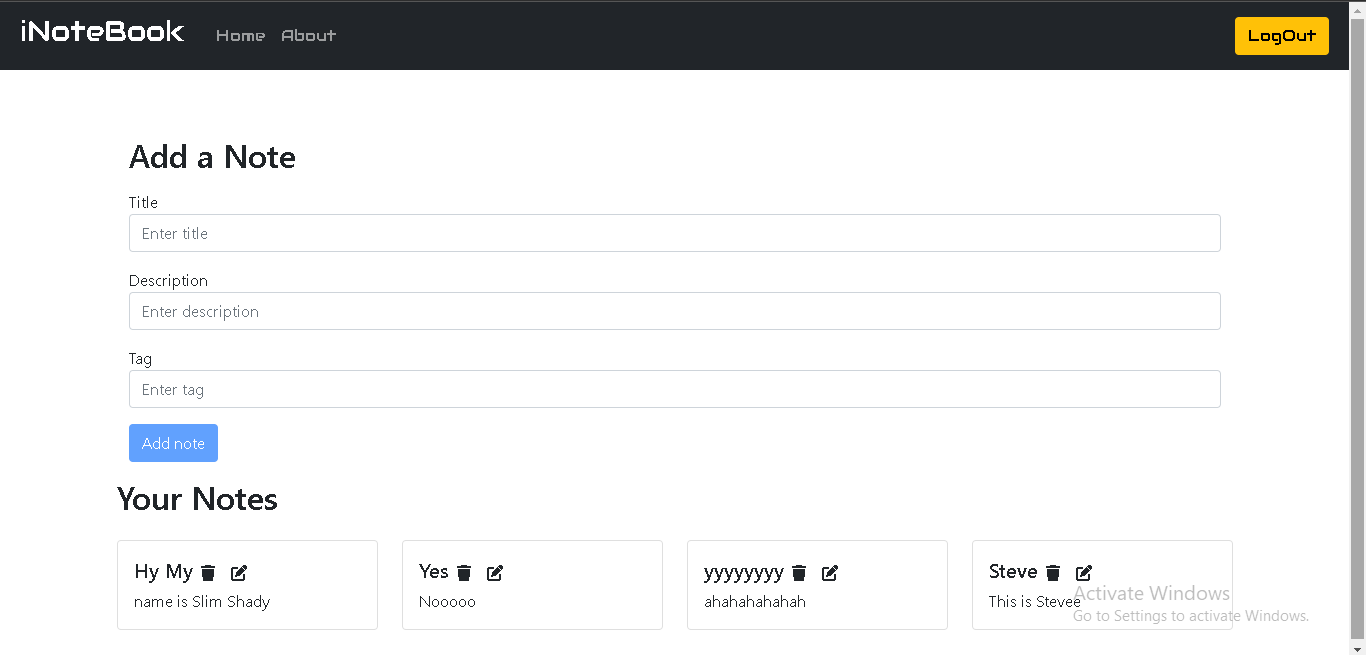Open the About page
1366x655 pixels.
pyautogui.click(x=308, y=35)
